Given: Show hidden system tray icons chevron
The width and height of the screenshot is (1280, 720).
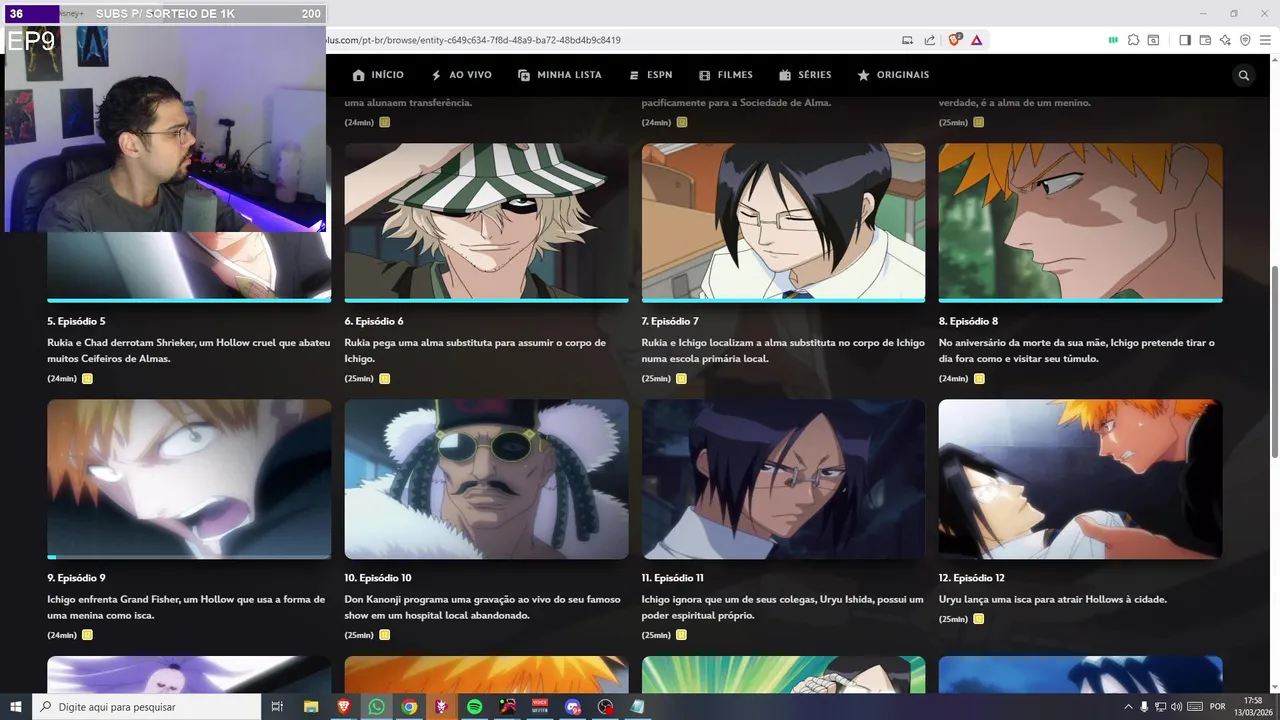Looking at the screenshot, I should [x=1128, y=707].
